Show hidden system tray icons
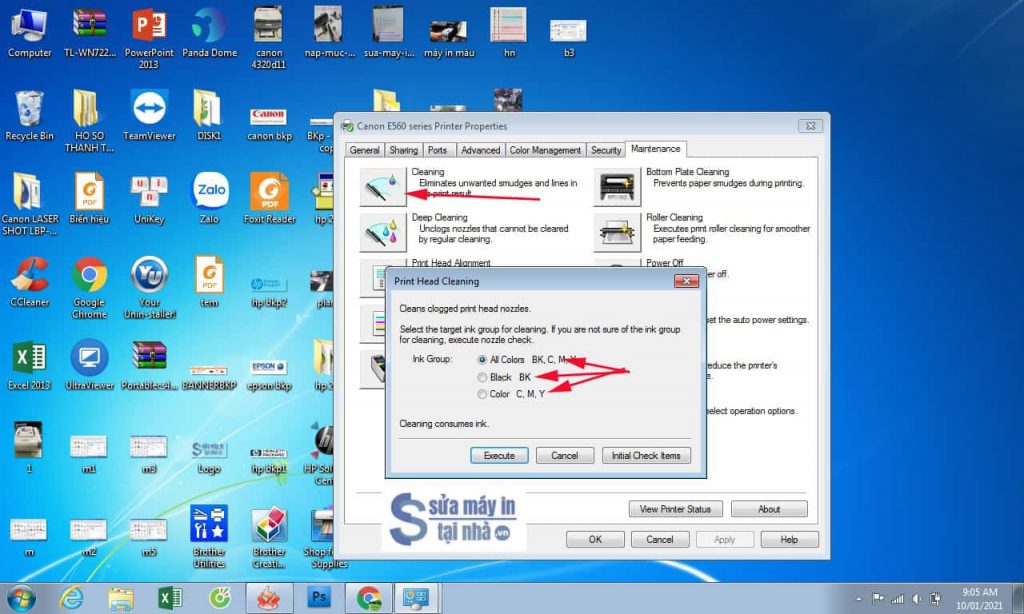The width and height of the screenshot is (1024, 614). click(859, 598)
